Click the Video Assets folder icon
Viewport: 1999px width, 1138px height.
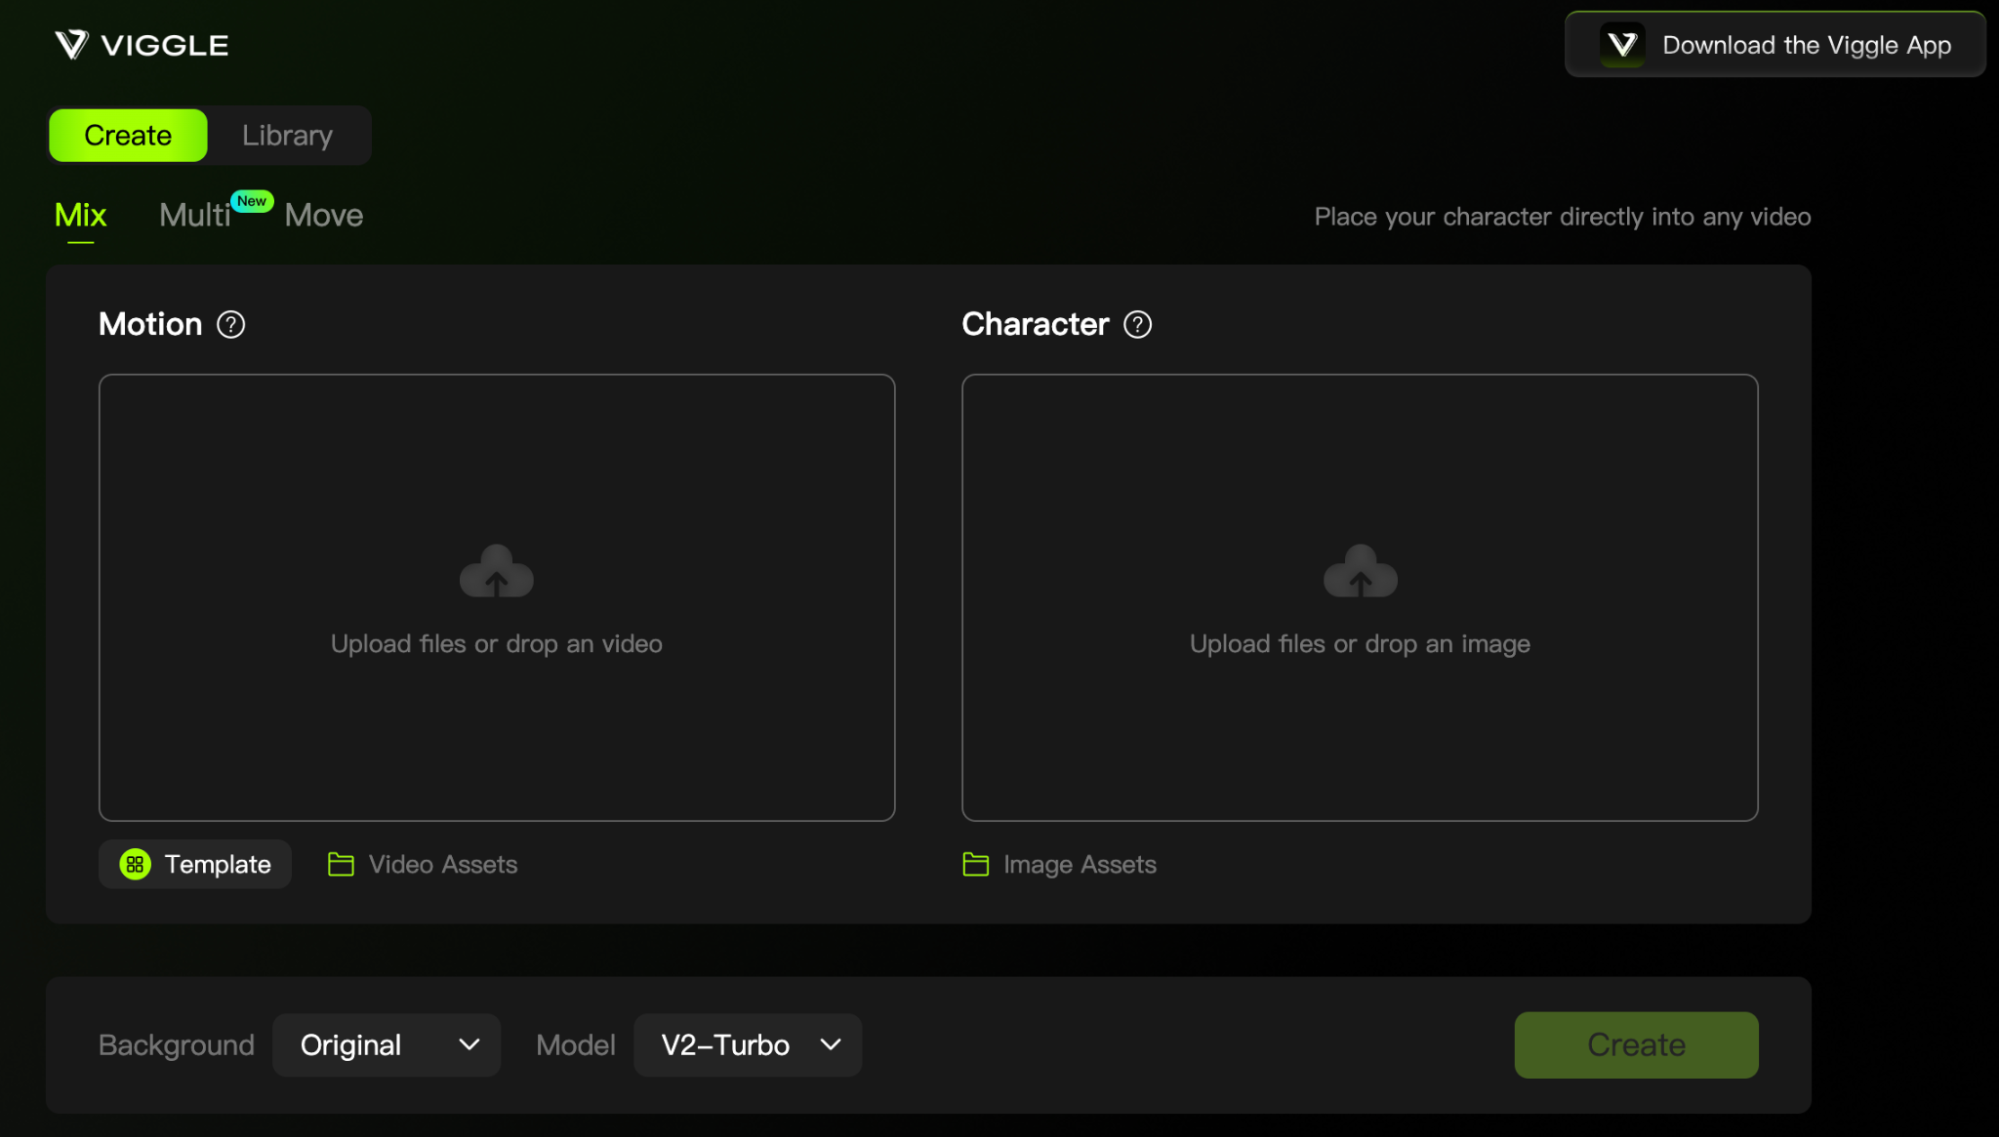(x=341, y=864)
